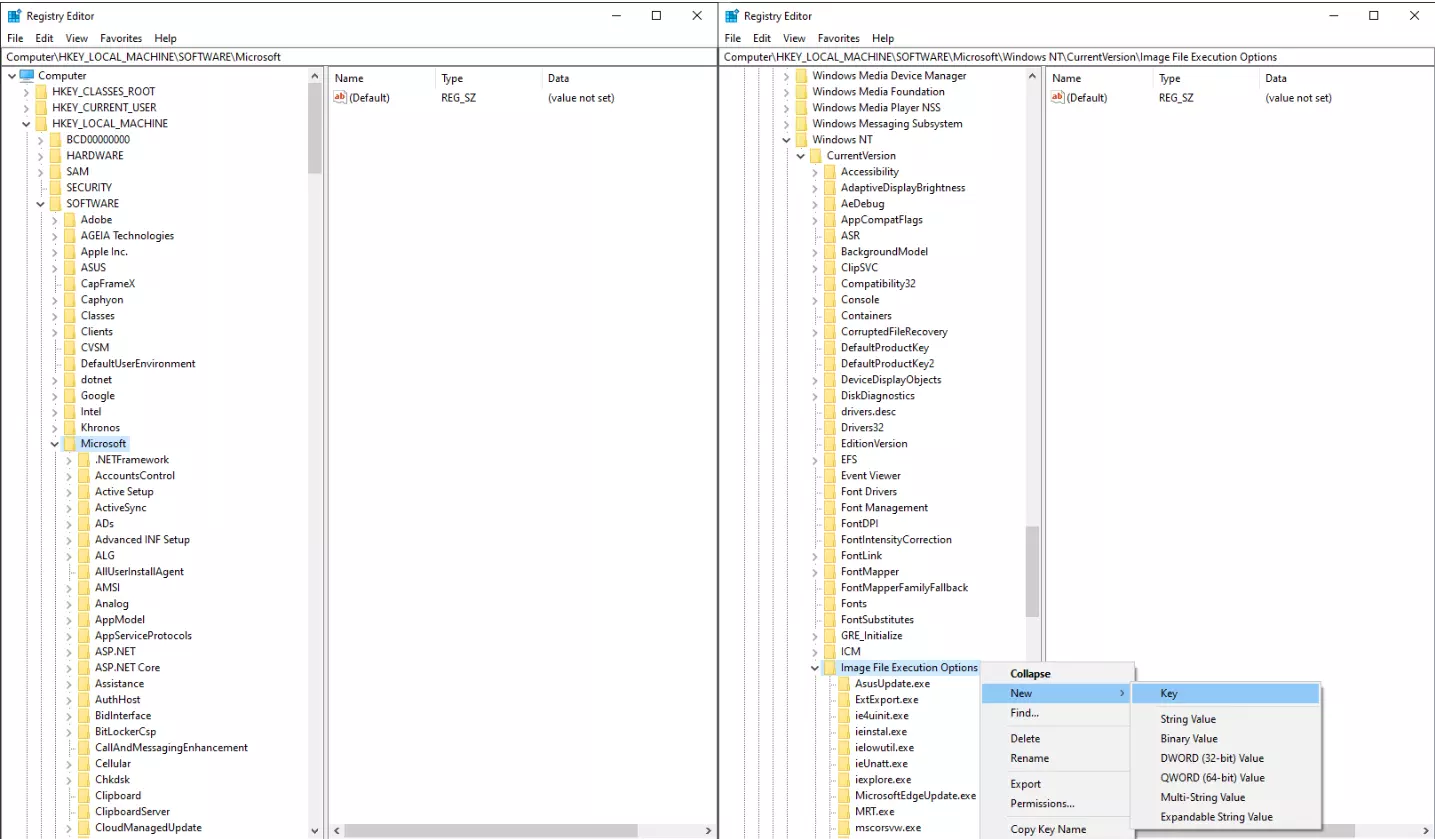
Task: Select the CurrentVersion folder icon
Action: coord(815,156)
